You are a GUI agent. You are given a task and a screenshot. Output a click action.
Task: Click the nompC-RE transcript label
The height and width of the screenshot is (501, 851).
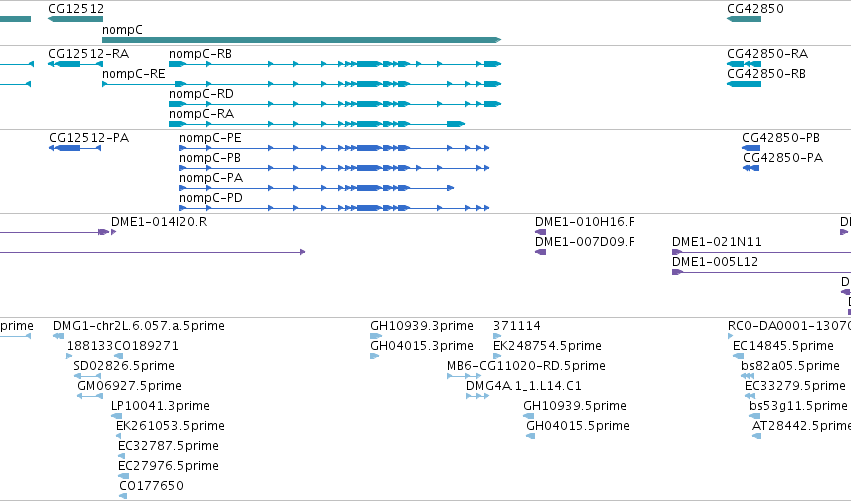134,74
